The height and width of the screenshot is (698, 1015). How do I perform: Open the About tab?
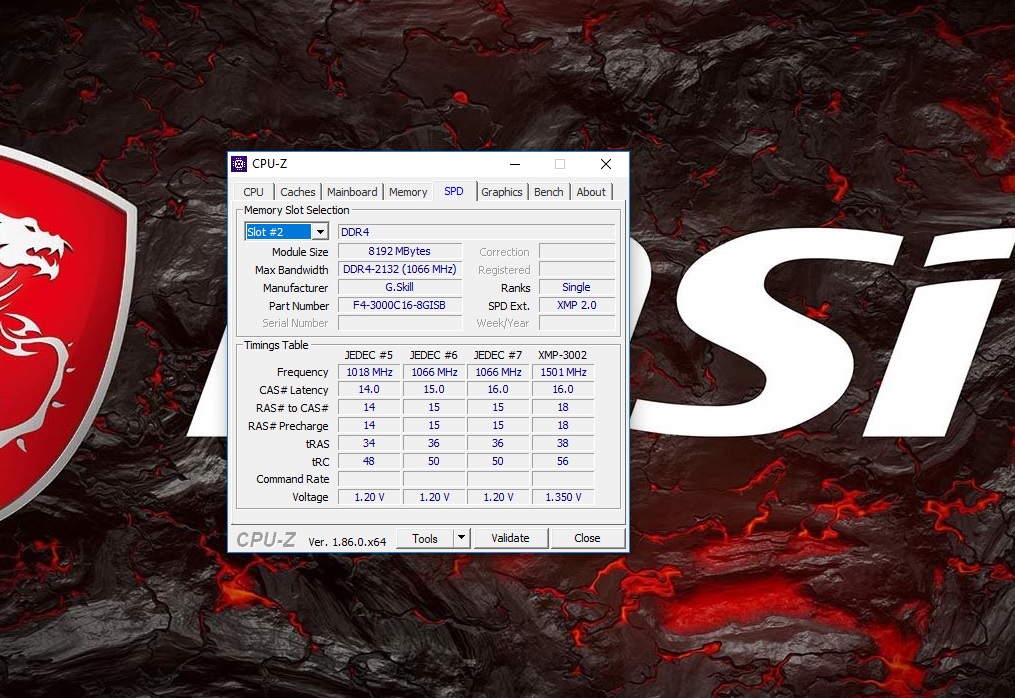[591, 191]
